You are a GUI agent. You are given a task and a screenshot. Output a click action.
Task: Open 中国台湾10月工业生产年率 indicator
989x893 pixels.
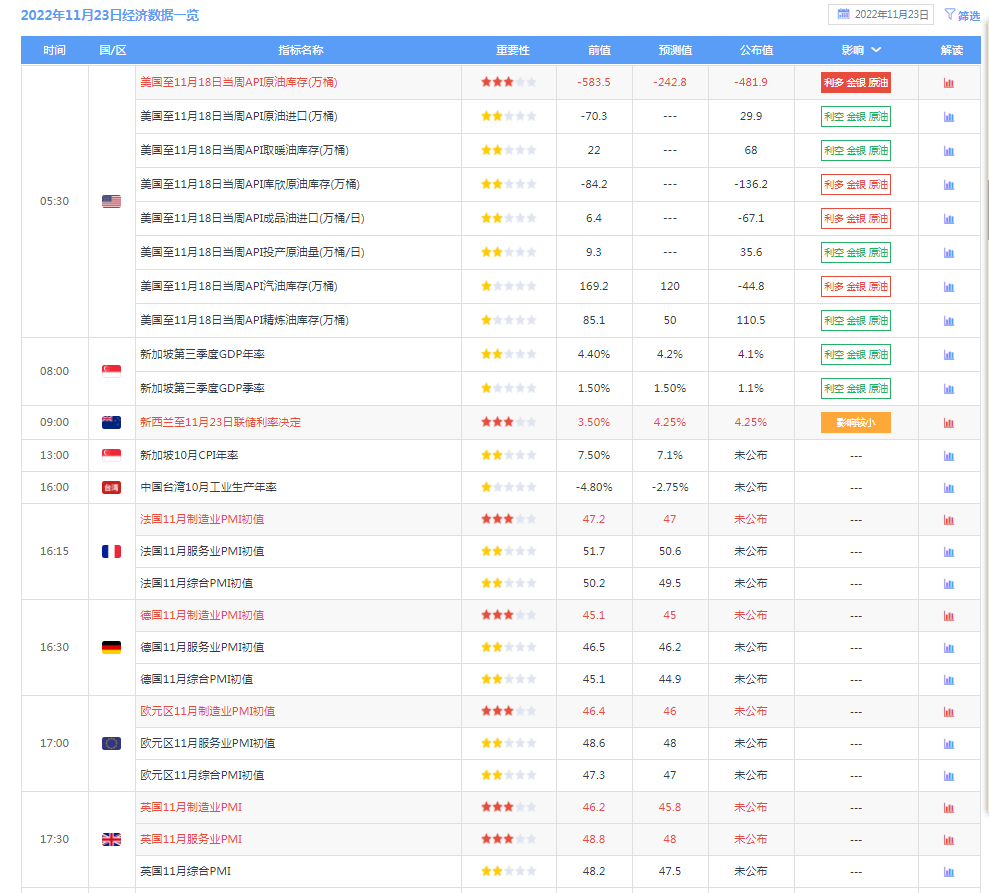tap(208, 487)
